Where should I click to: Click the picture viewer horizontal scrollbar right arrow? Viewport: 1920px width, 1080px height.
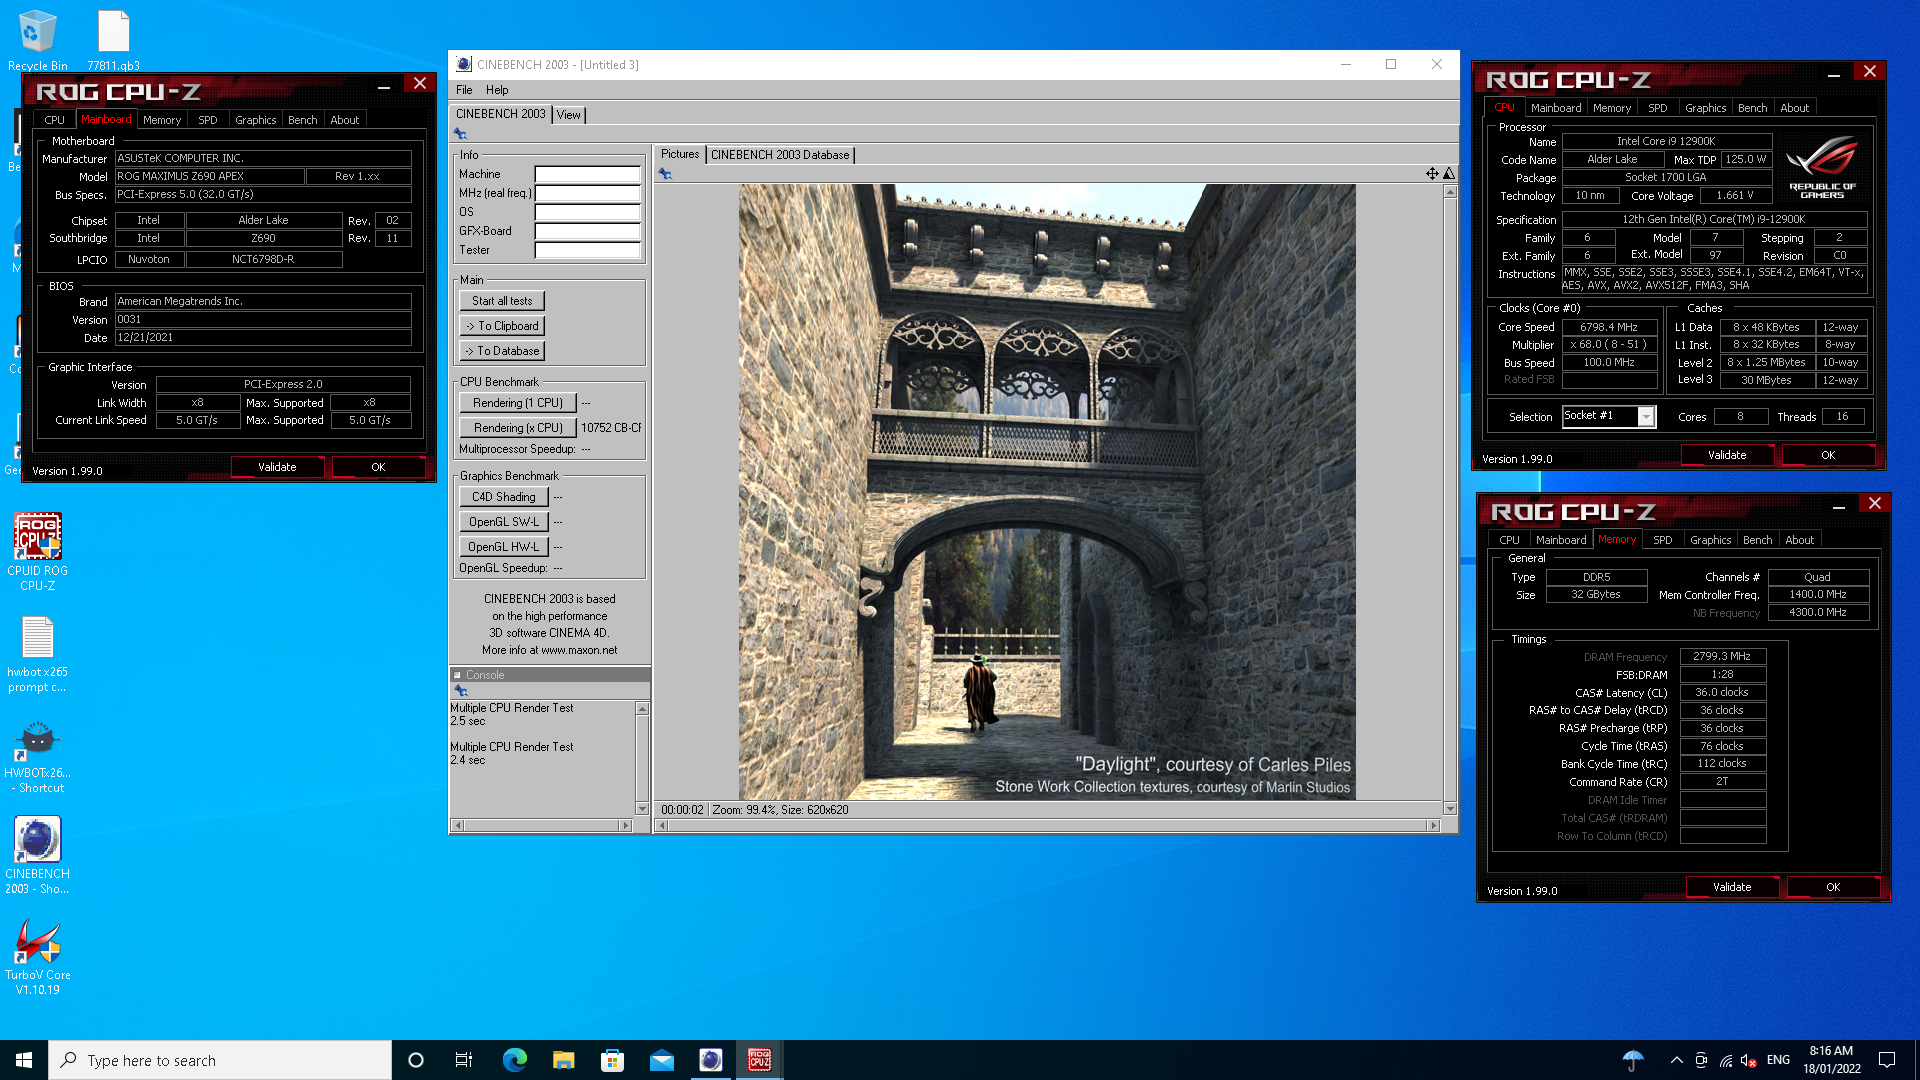tap(1433, 826)
